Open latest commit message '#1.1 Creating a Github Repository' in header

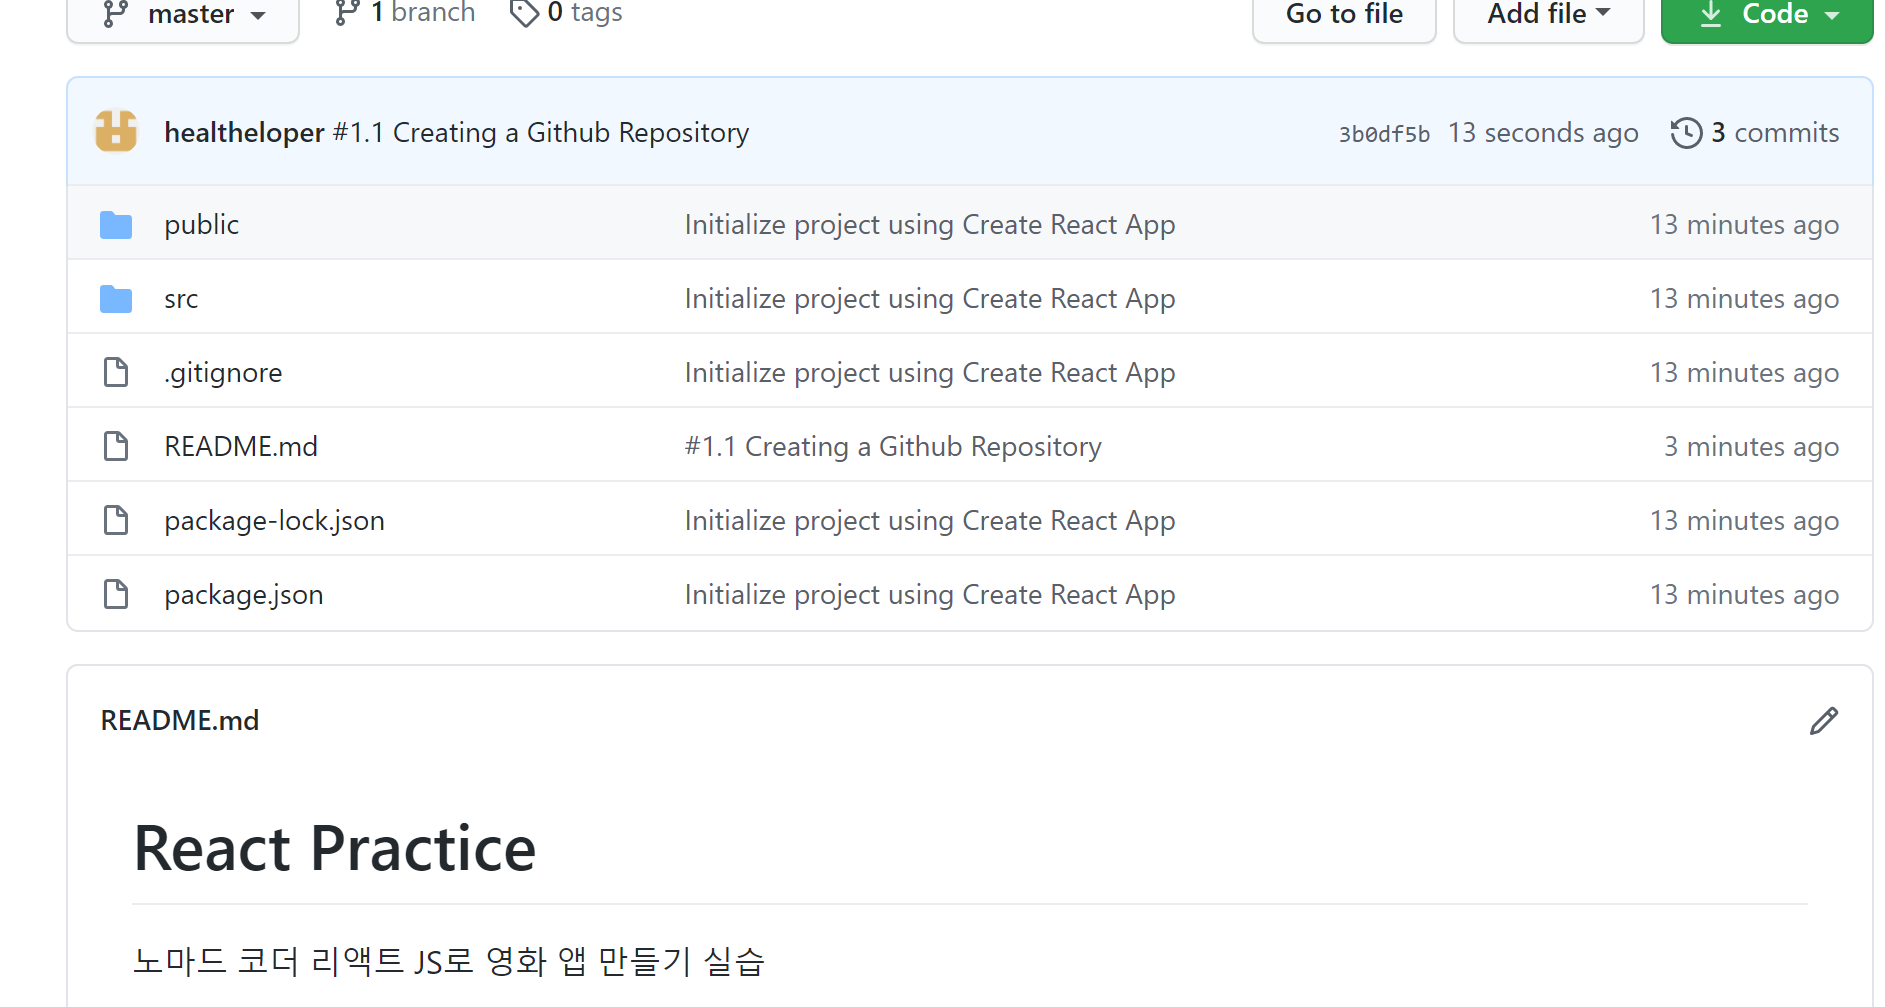(541, 132)
